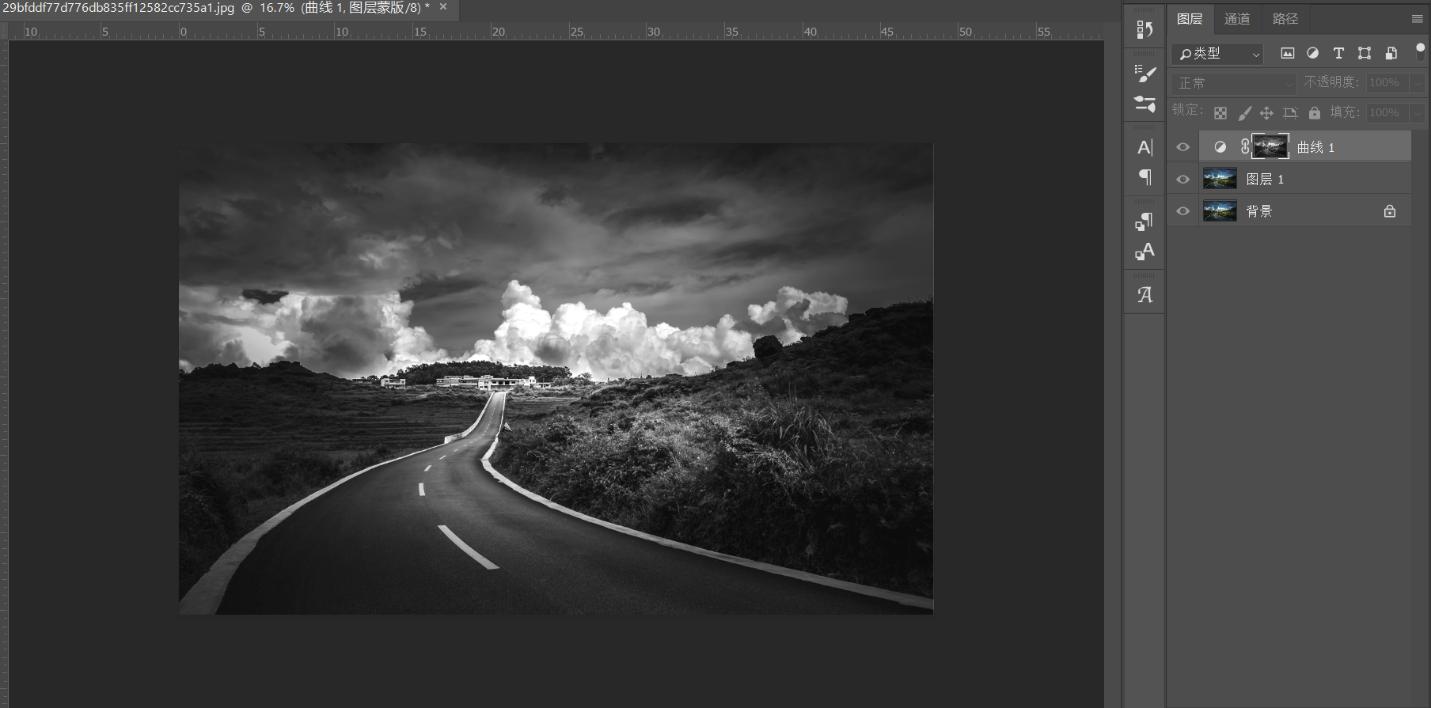Click the lock icon on the 背景 layer
This screenshot has width=1431, height=708.
coord(1390,210)
